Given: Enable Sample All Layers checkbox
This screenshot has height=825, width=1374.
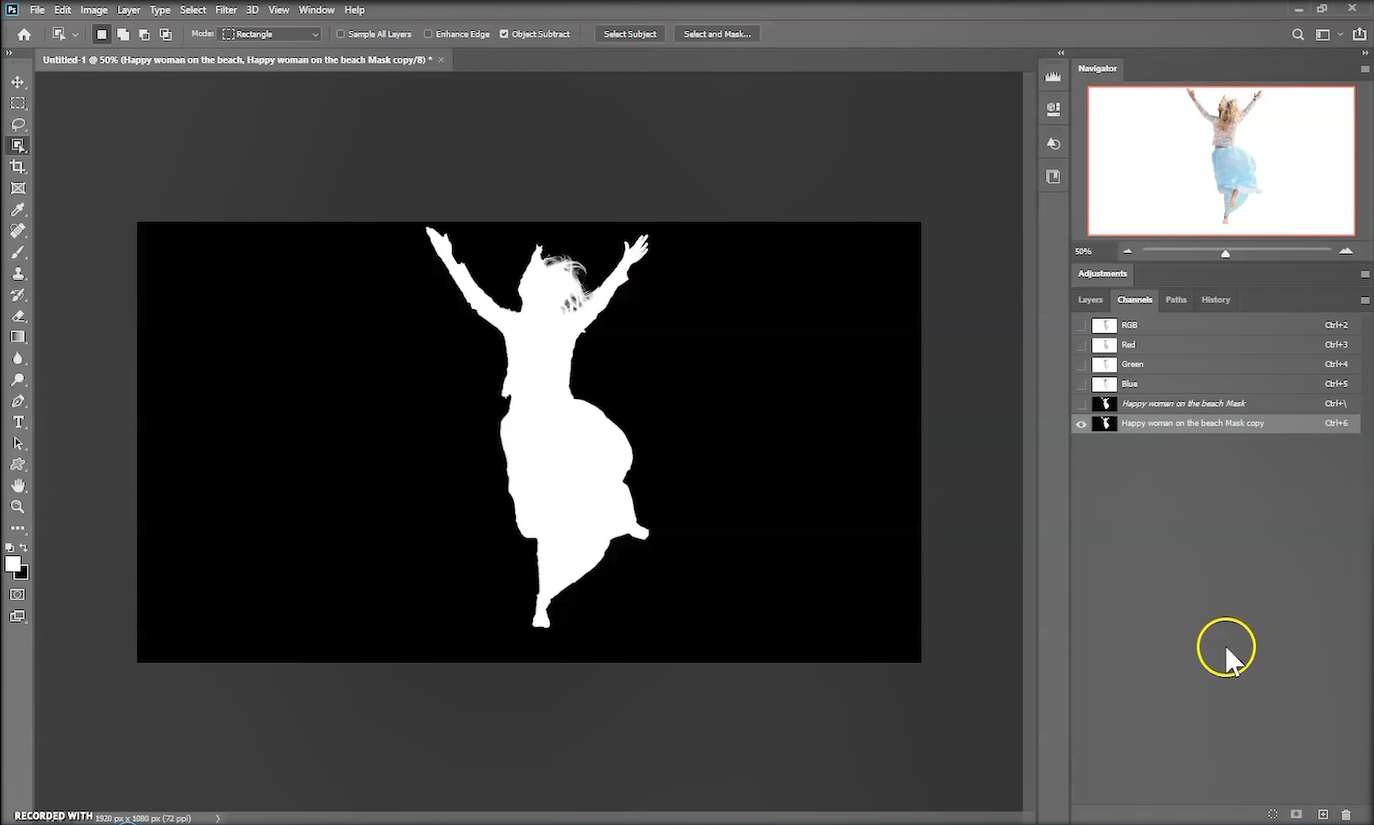Looking at the screenshot, I should pyautogui.click(x=341, y=34).
